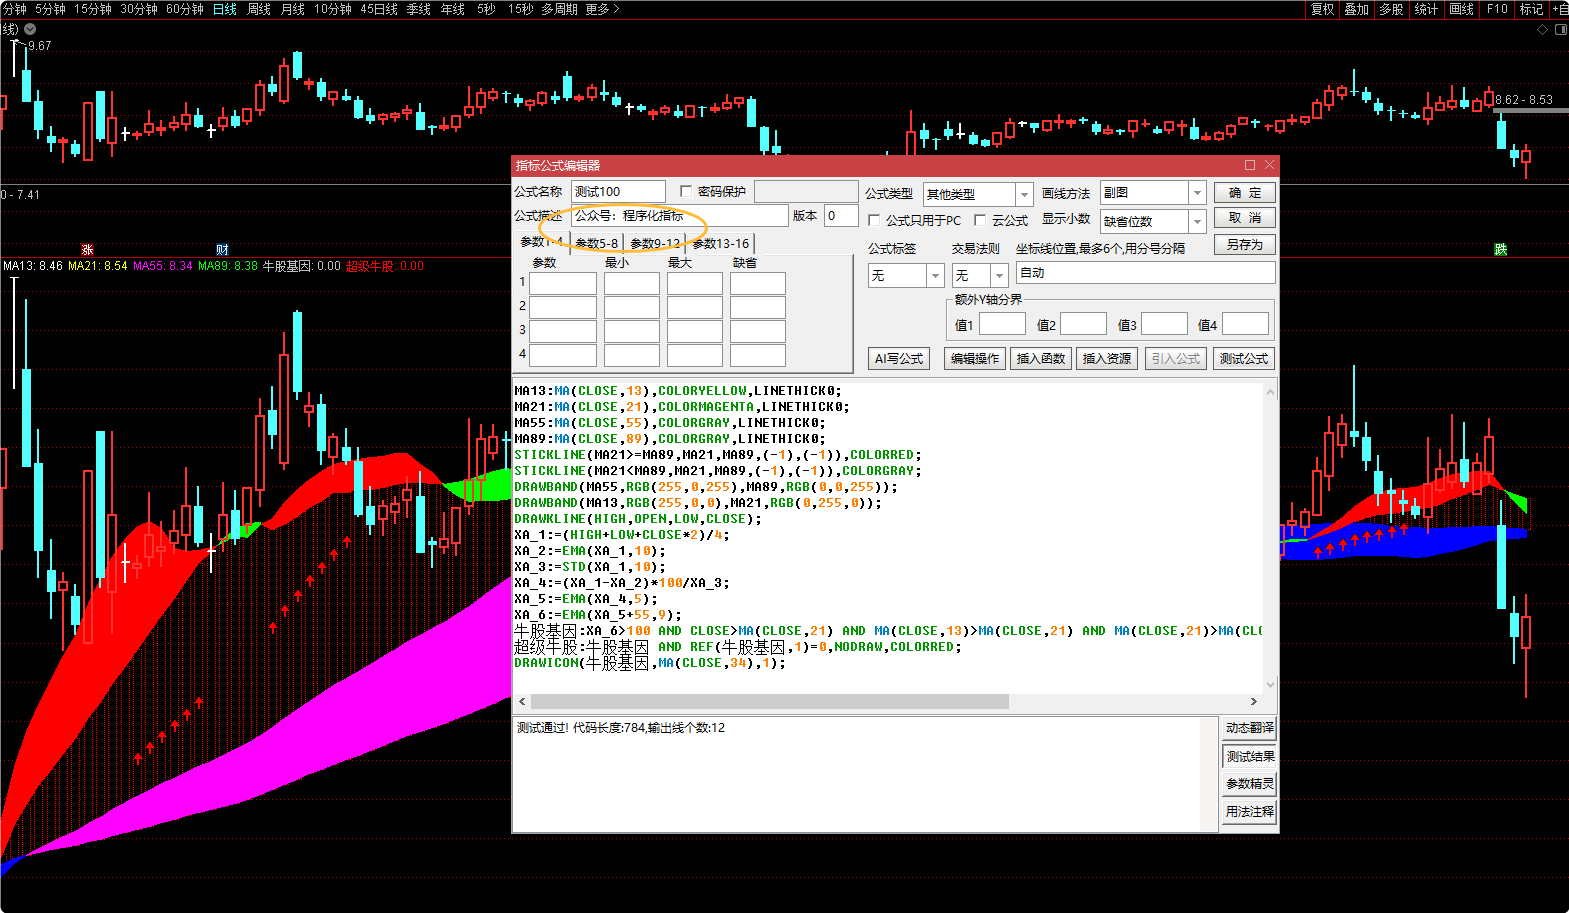Click the 测试公式 button
Image resolution: width=1569 pixels, height=913 pixels.
[x=1243, y=358]
